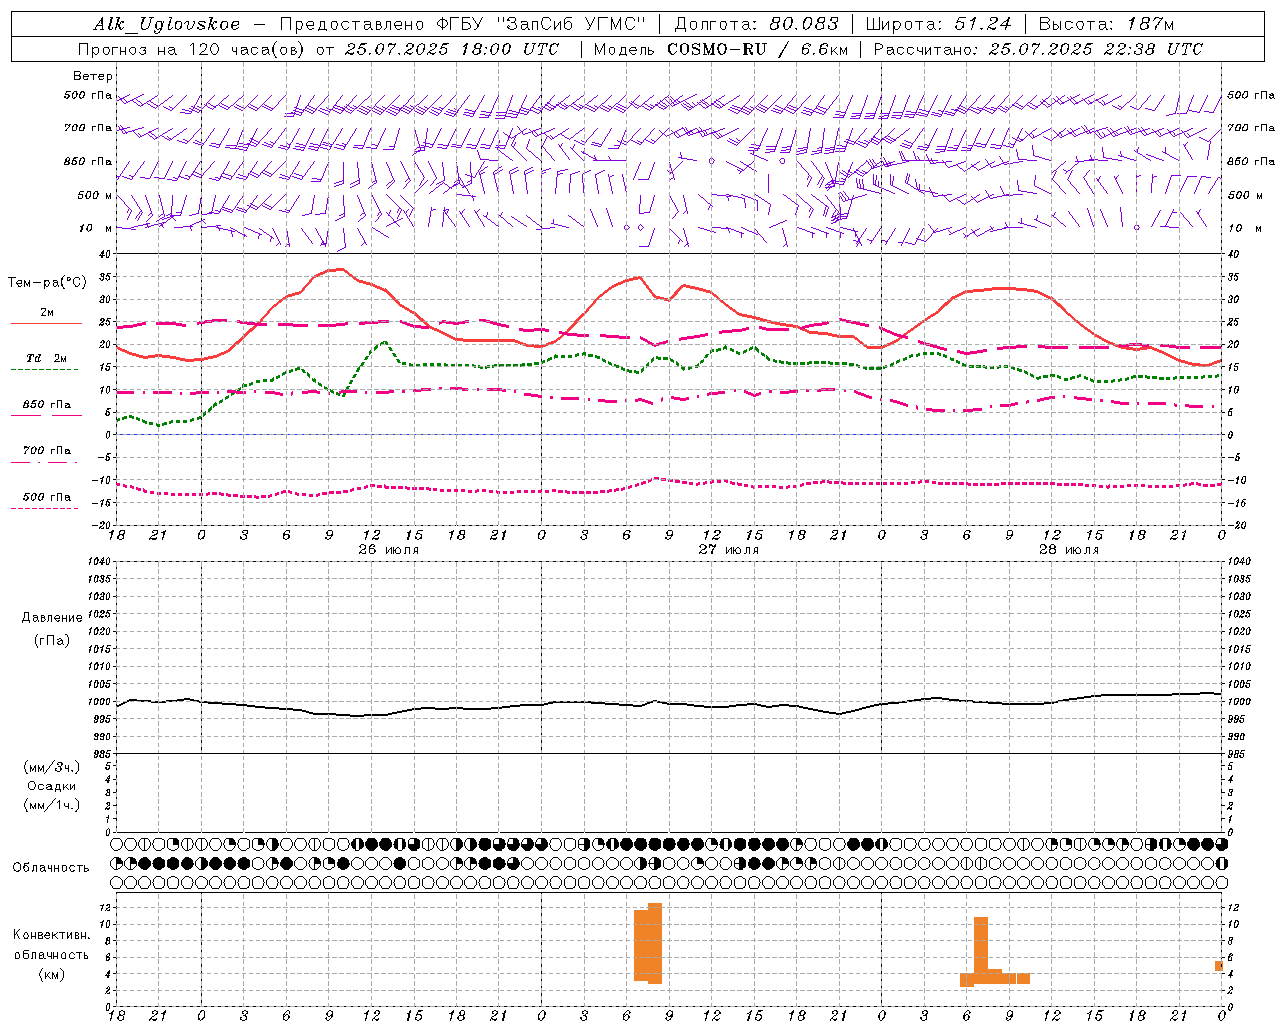
Task: Click the Модель COSMO-RU / 6.6км text
Action: tap(721, 49)
